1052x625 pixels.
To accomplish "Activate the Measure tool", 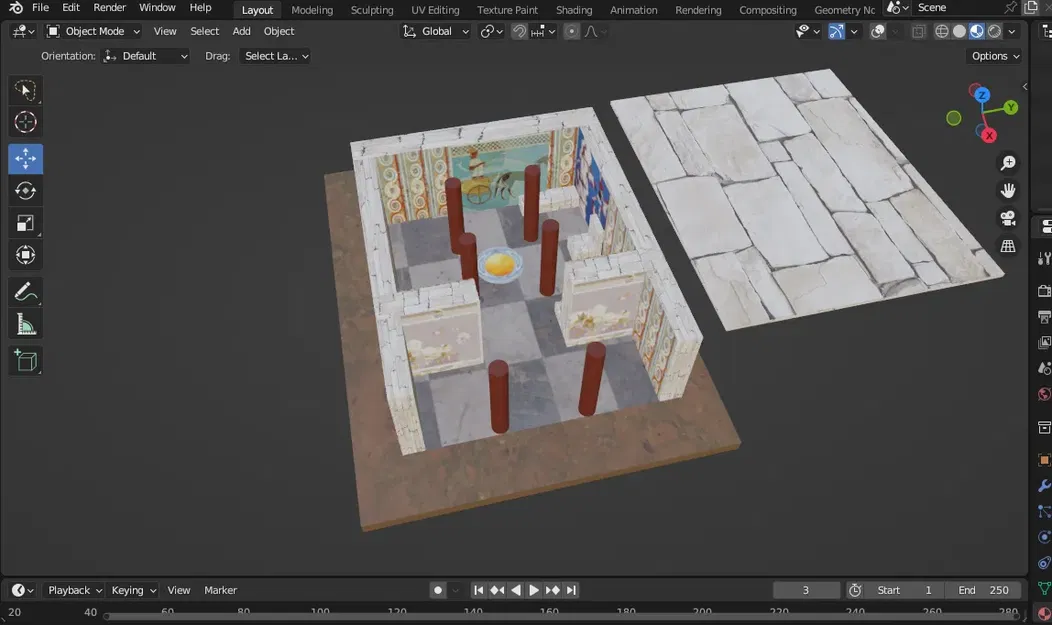I will tap(26, 325).
